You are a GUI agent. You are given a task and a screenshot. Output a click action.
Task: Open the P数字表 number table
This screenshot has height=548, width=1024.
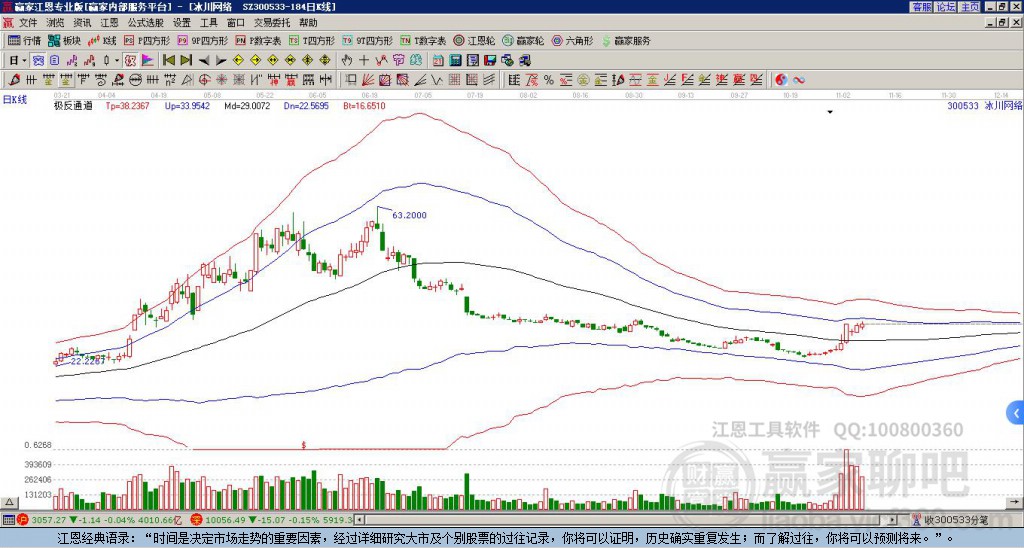click(x=258, y=40)
